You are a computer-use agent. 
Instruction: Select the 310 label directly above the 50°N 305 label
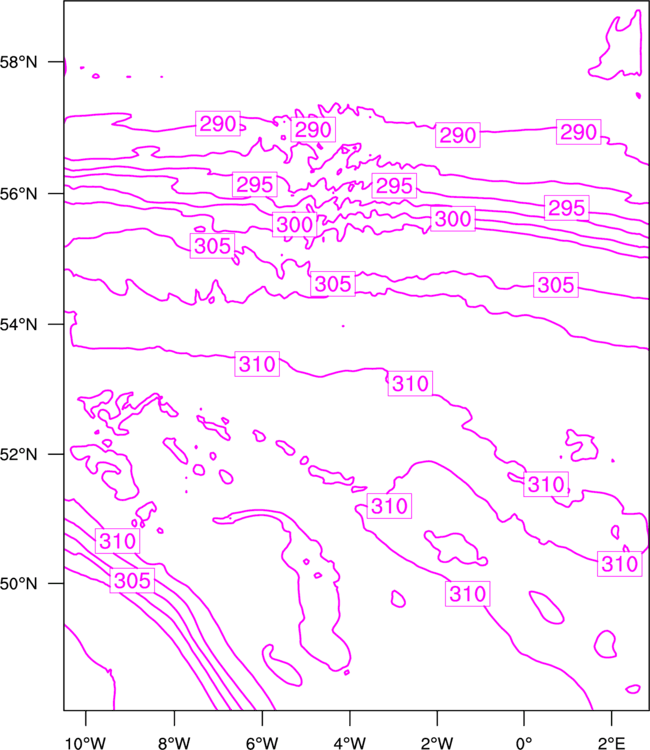(x=117, y=541)
